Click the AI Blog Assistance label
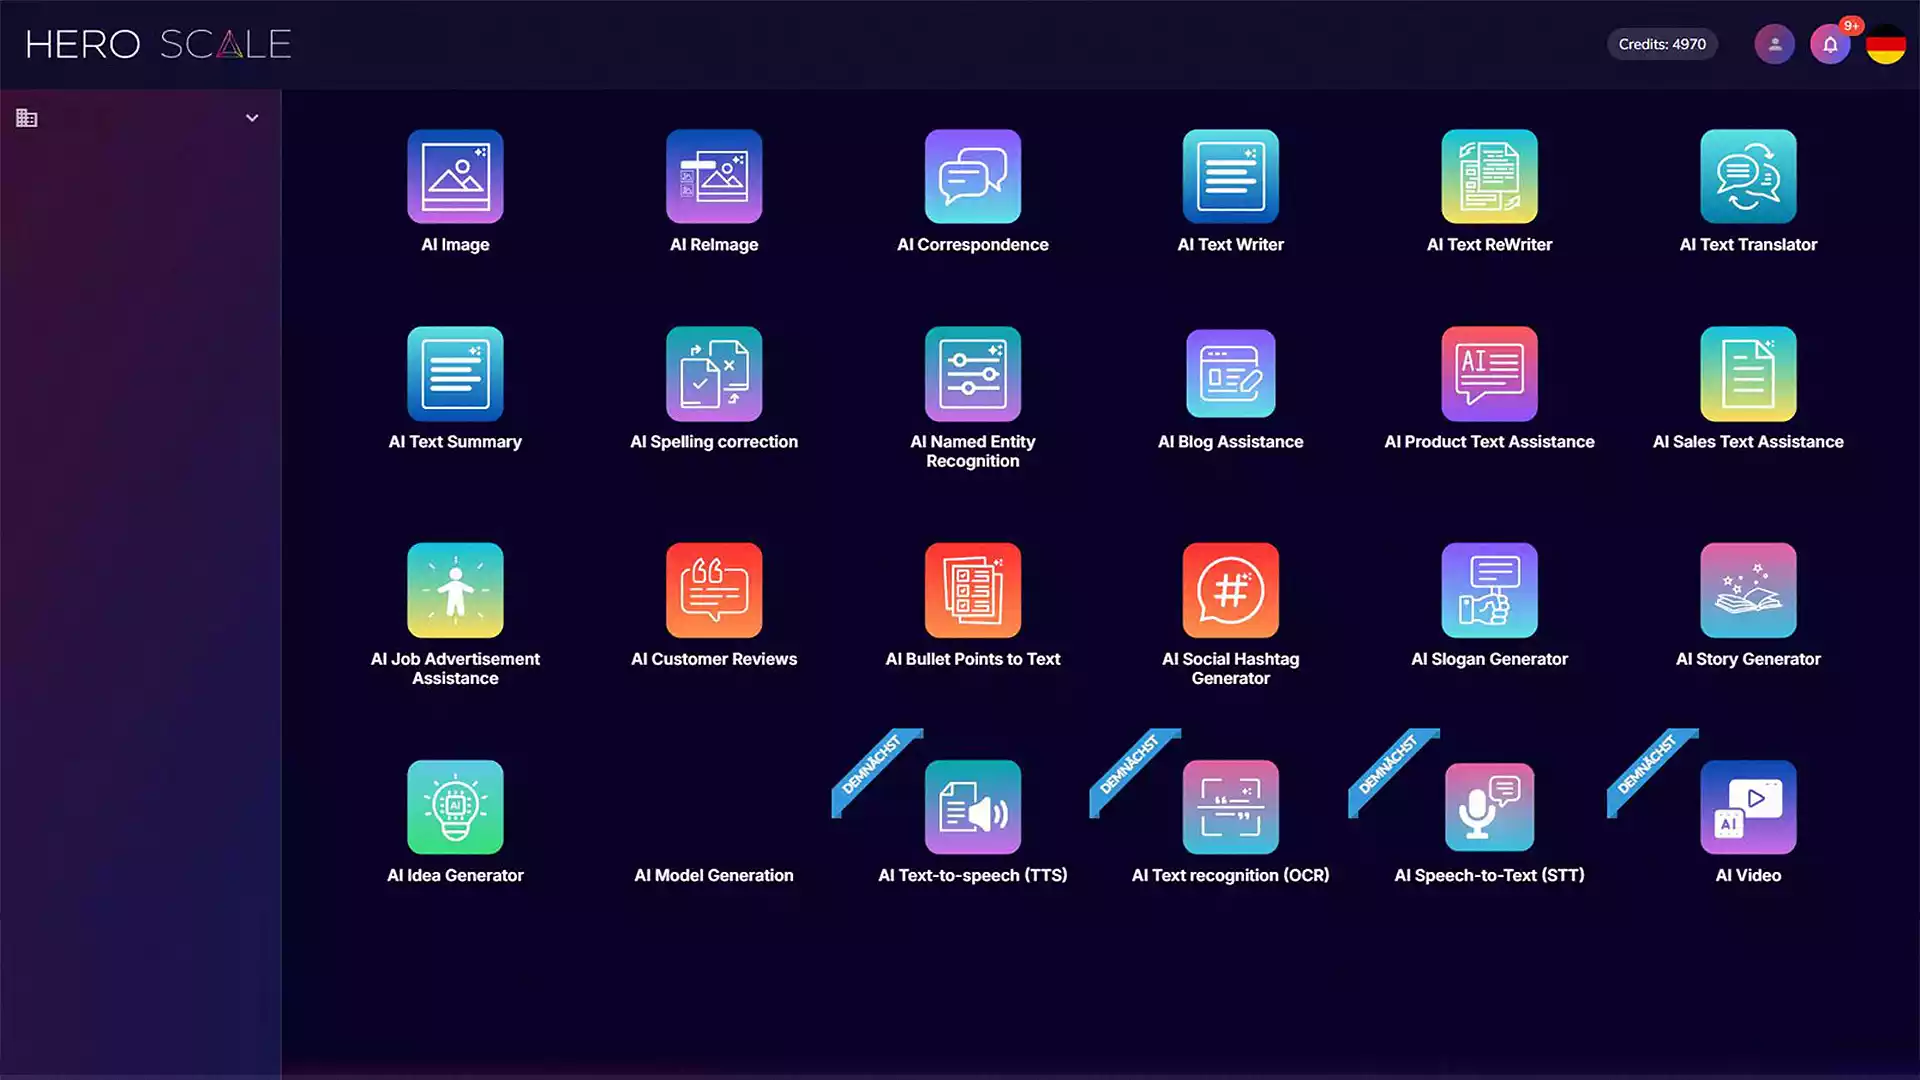The image size is (1920, 1080). pos(1231,442)
